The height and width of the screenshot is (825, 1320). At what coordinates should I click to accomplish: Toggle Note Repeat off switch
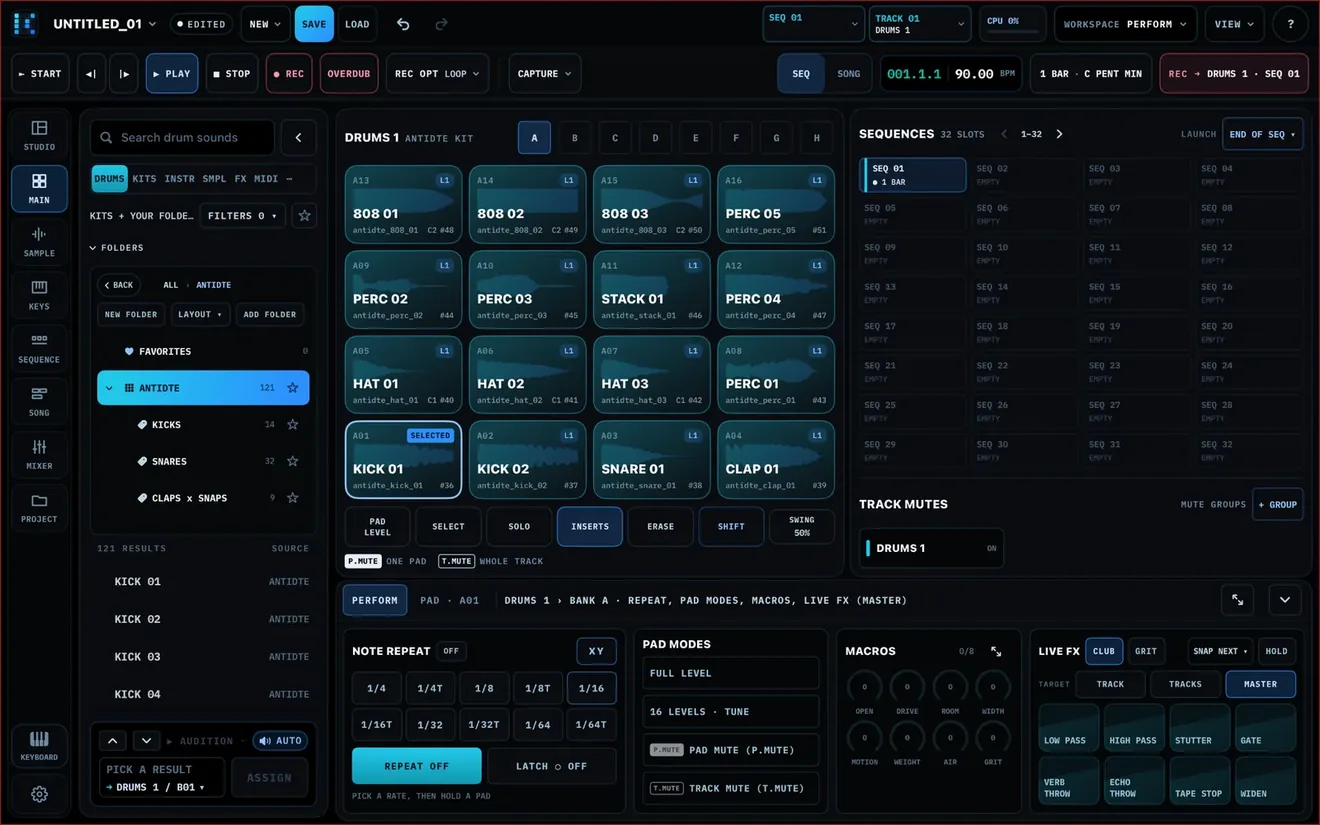[451, 651]
